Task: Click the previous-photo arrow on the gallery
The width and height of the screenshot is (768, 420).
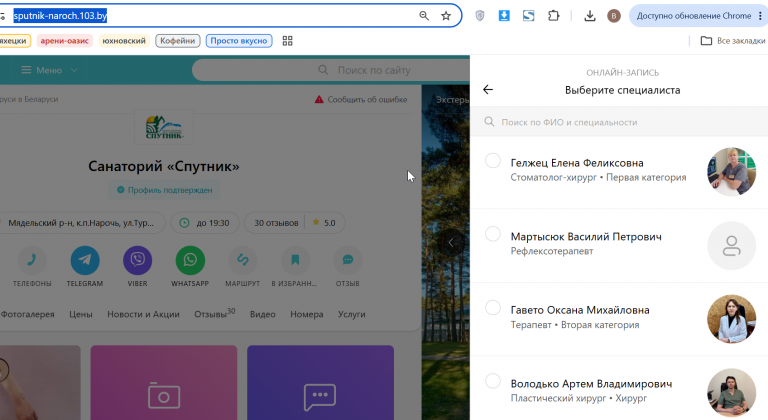Action: 451,242
